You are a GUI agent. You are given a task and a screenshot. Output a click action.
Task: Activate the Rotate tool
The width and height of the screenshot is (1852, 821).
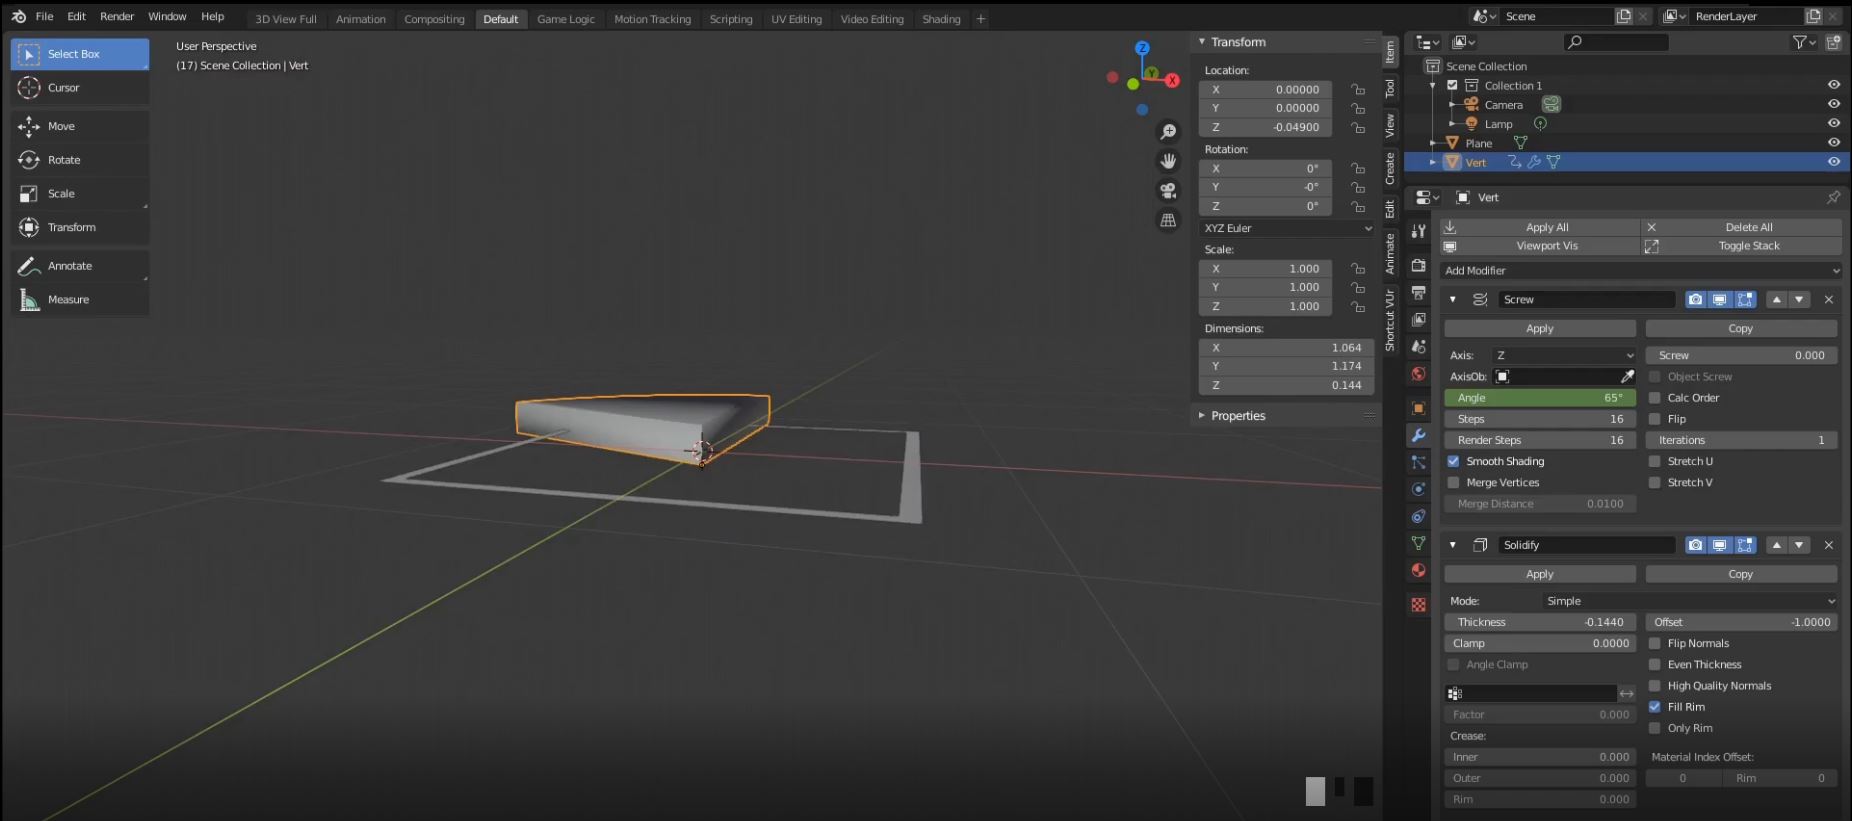point(64,160)
